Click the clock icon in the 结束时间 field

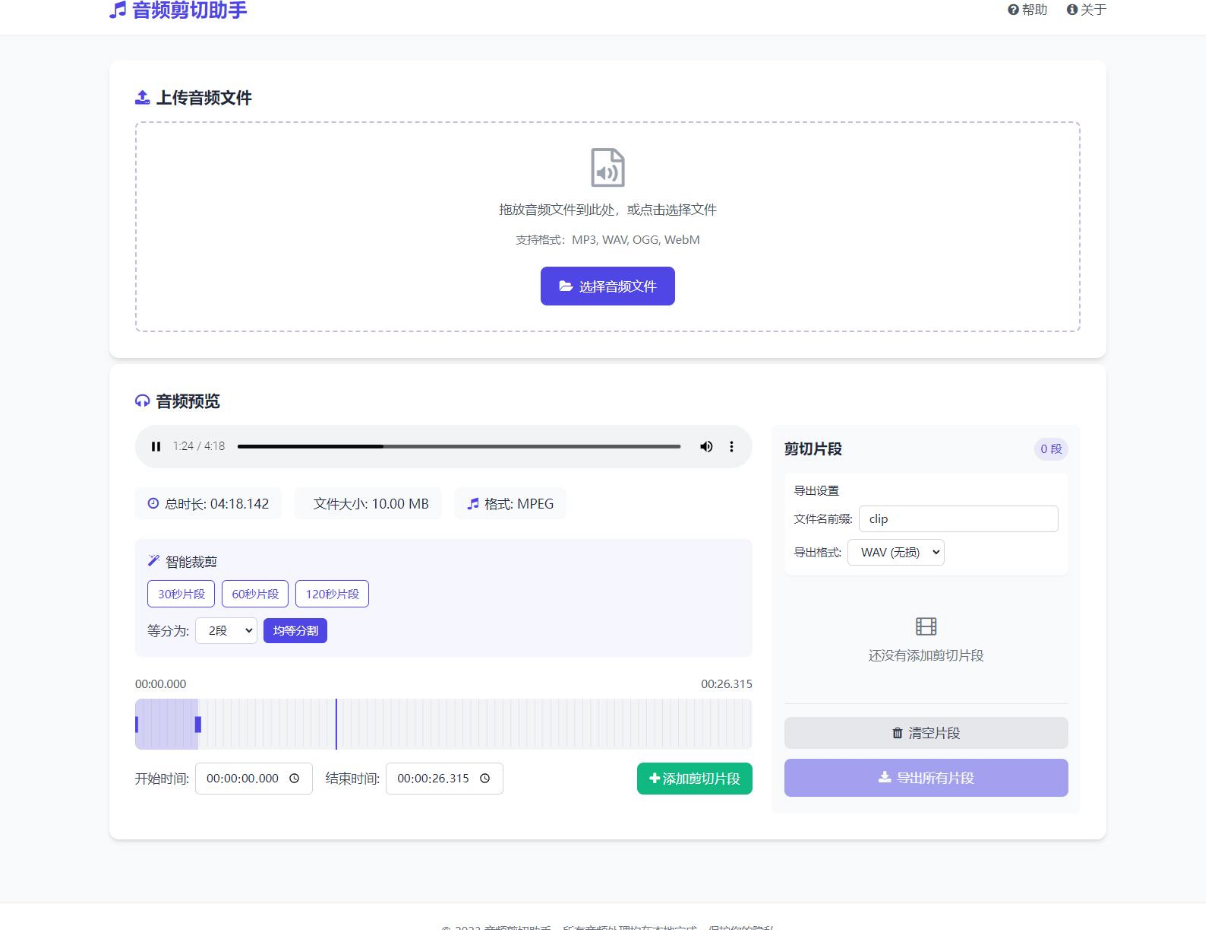pyautogui.click(x=485, y=778)
